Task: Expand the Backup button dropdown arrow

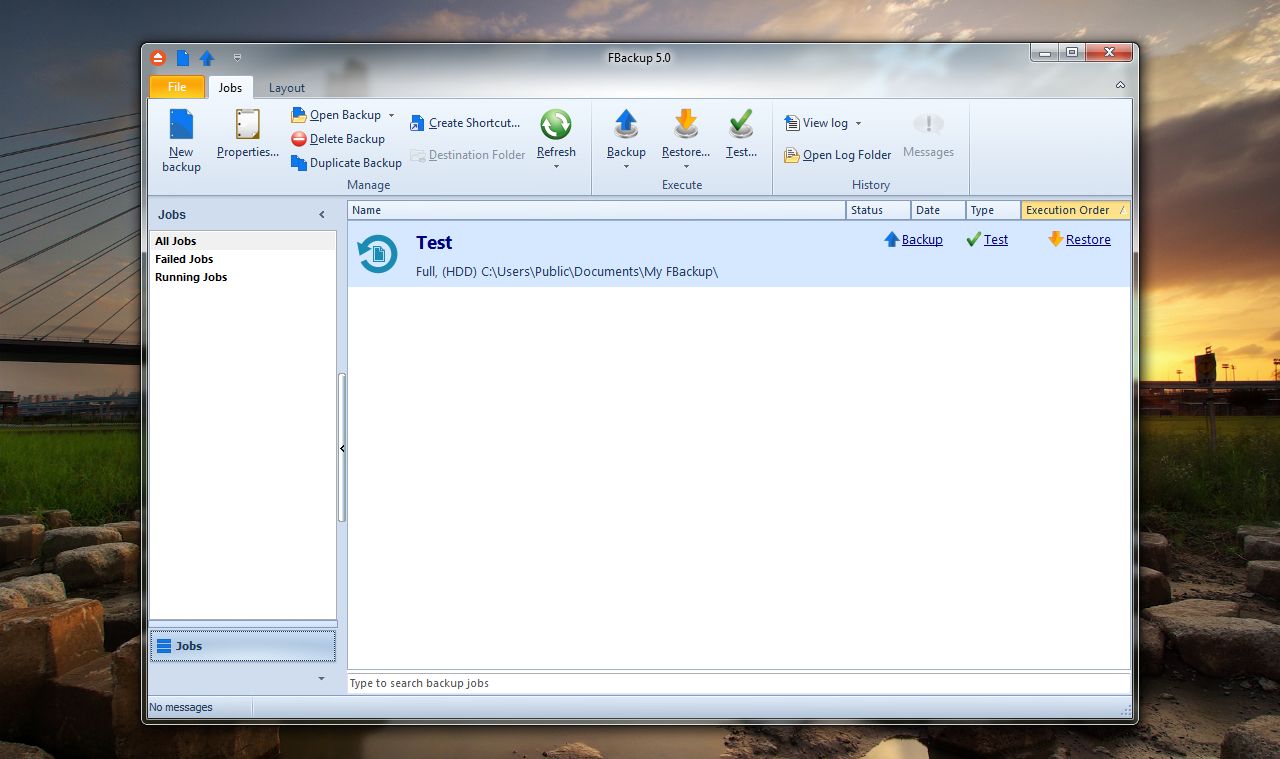Action: tap(626, 166)
